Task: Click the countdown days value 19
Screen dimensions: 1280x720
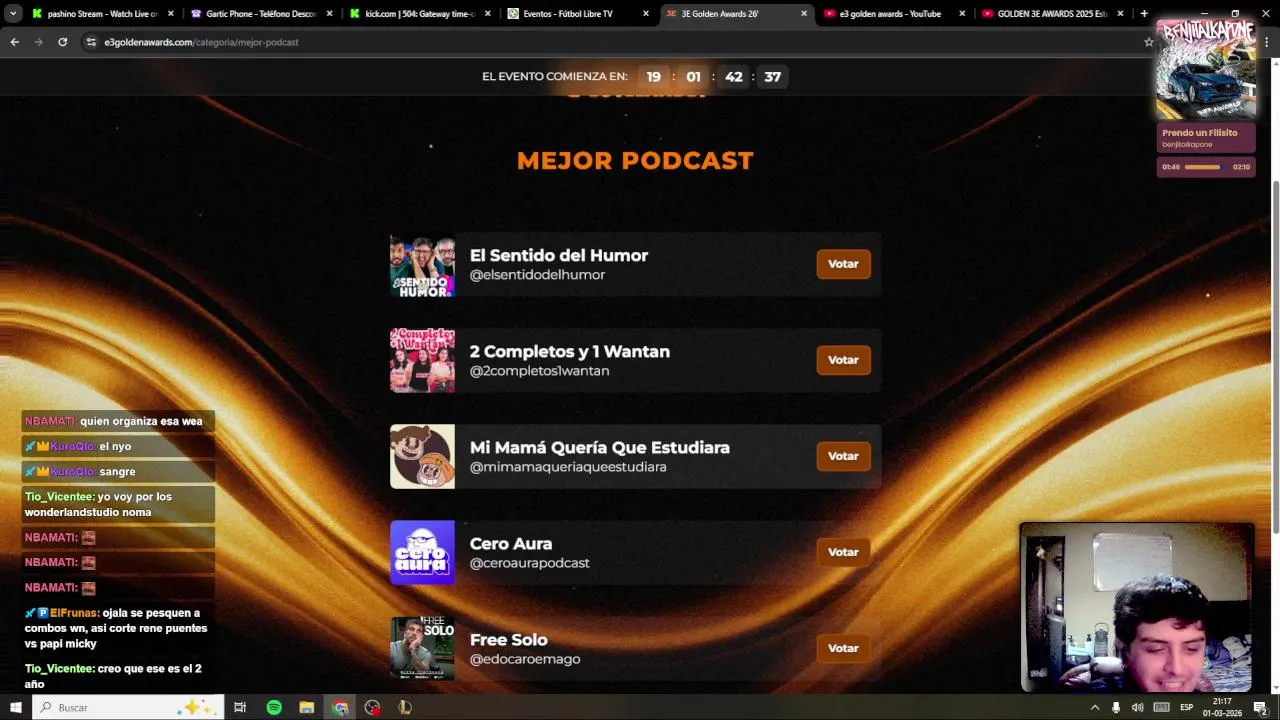Action: [x=653, y=77]
